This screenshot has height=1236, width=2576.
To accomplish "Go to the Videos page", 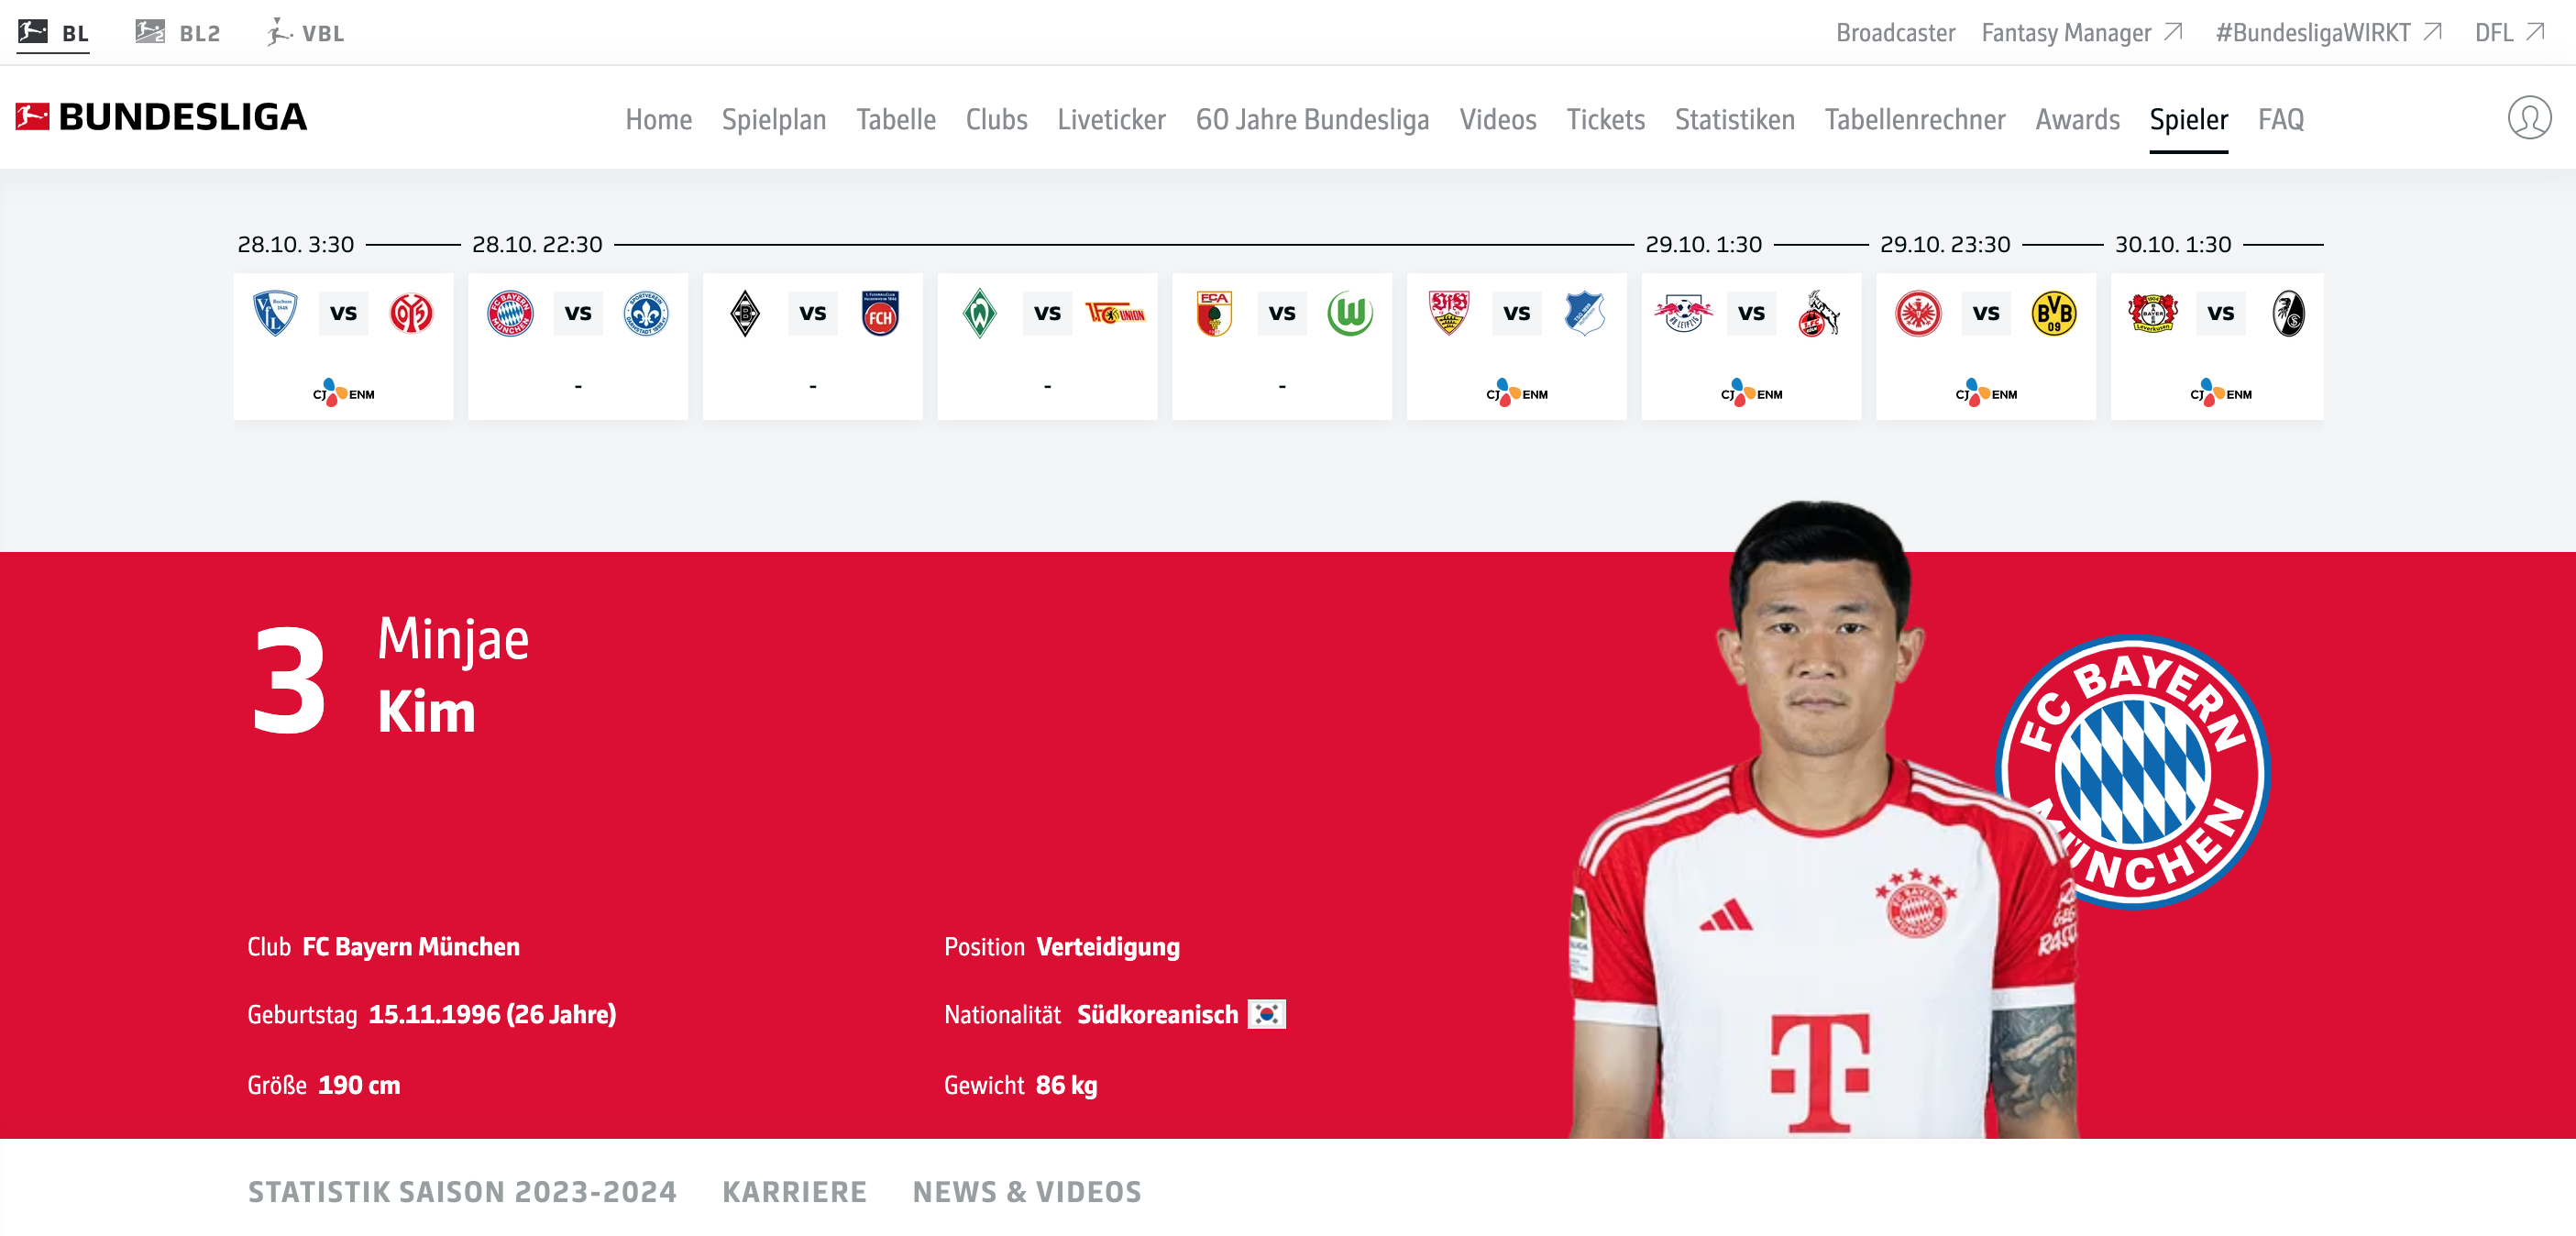I will pyautogui.click(x=1497, y=119).
